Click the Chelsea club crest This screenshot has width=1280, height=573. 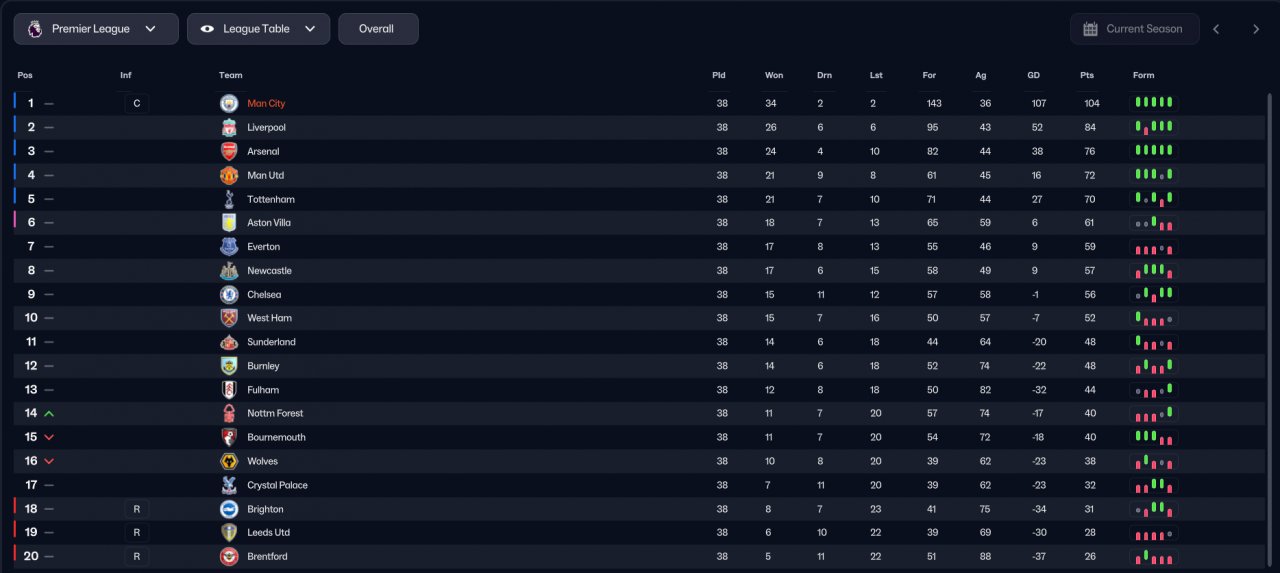(229, 294)
